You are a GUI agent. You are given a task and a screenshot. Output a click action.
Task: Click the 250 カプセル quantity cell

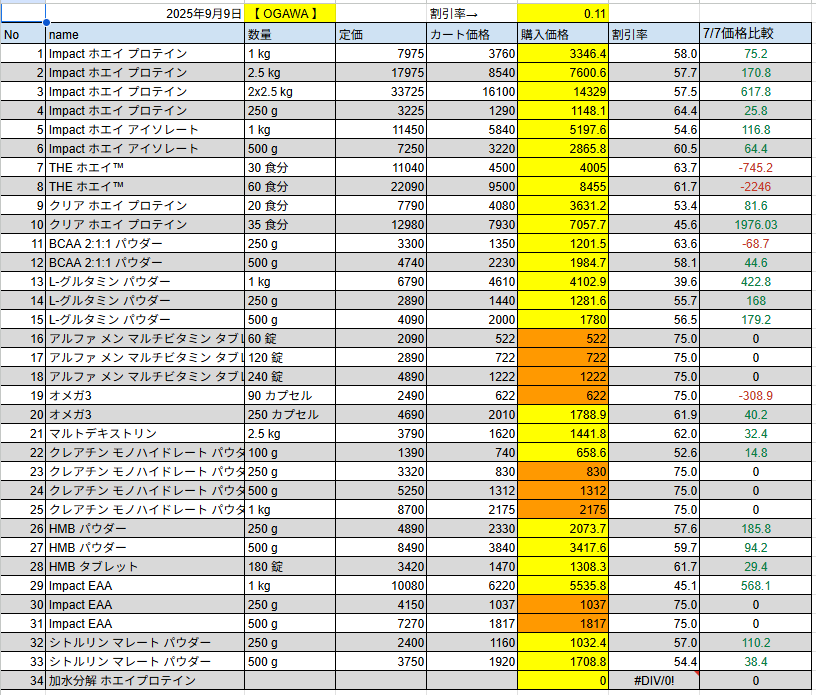[x=289, y=415]
